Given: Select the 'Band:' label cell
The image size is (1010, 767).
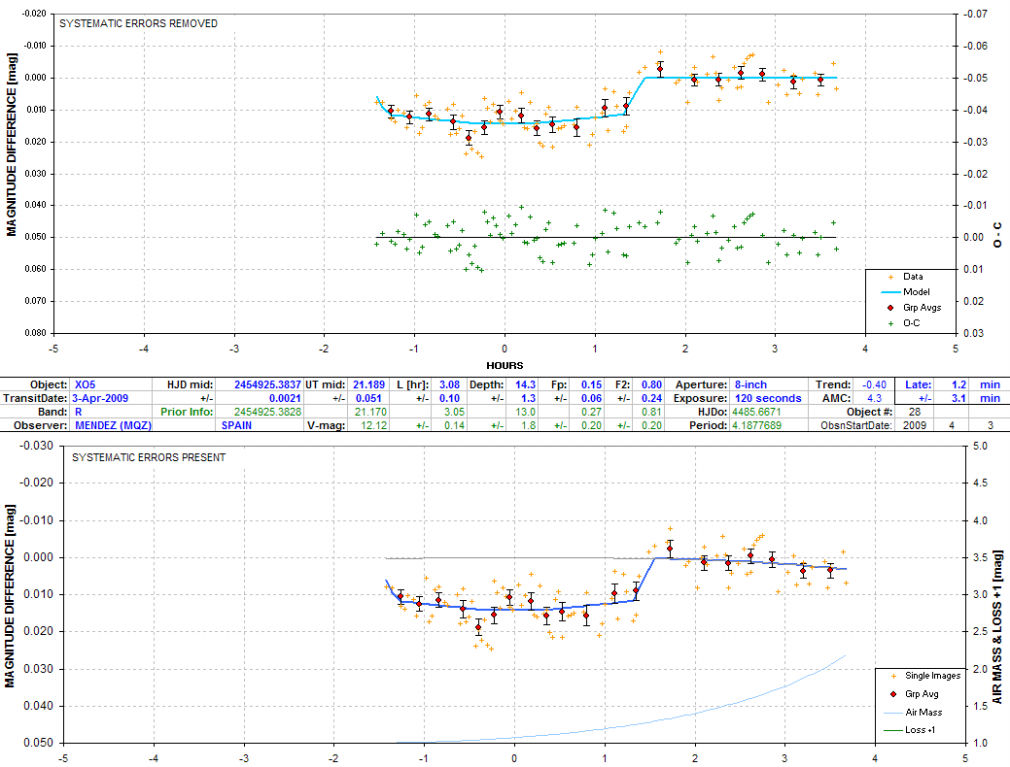Looking at the screenshot, I should 53,412.
